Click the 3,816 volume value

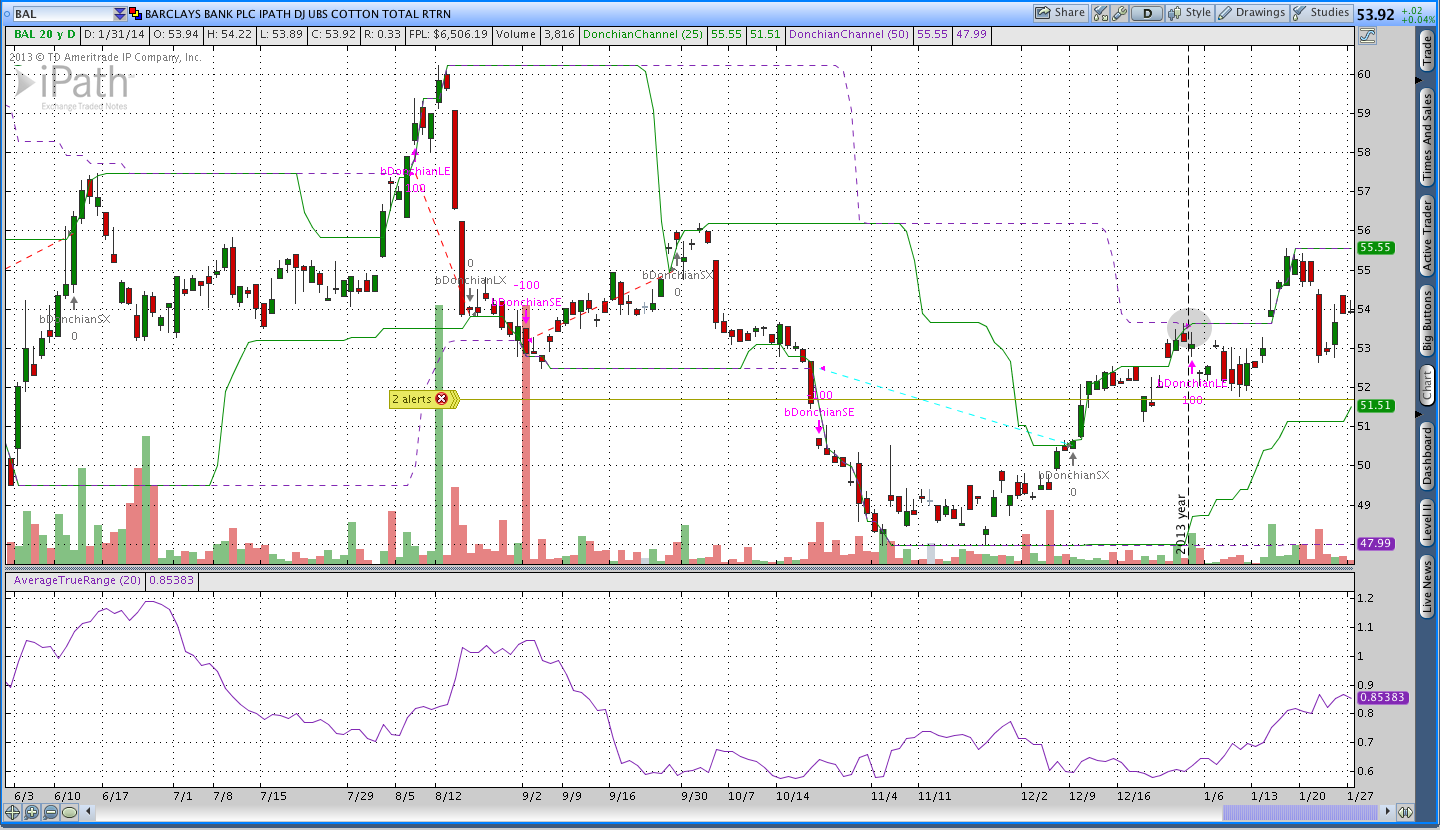(x=558, y=34)
